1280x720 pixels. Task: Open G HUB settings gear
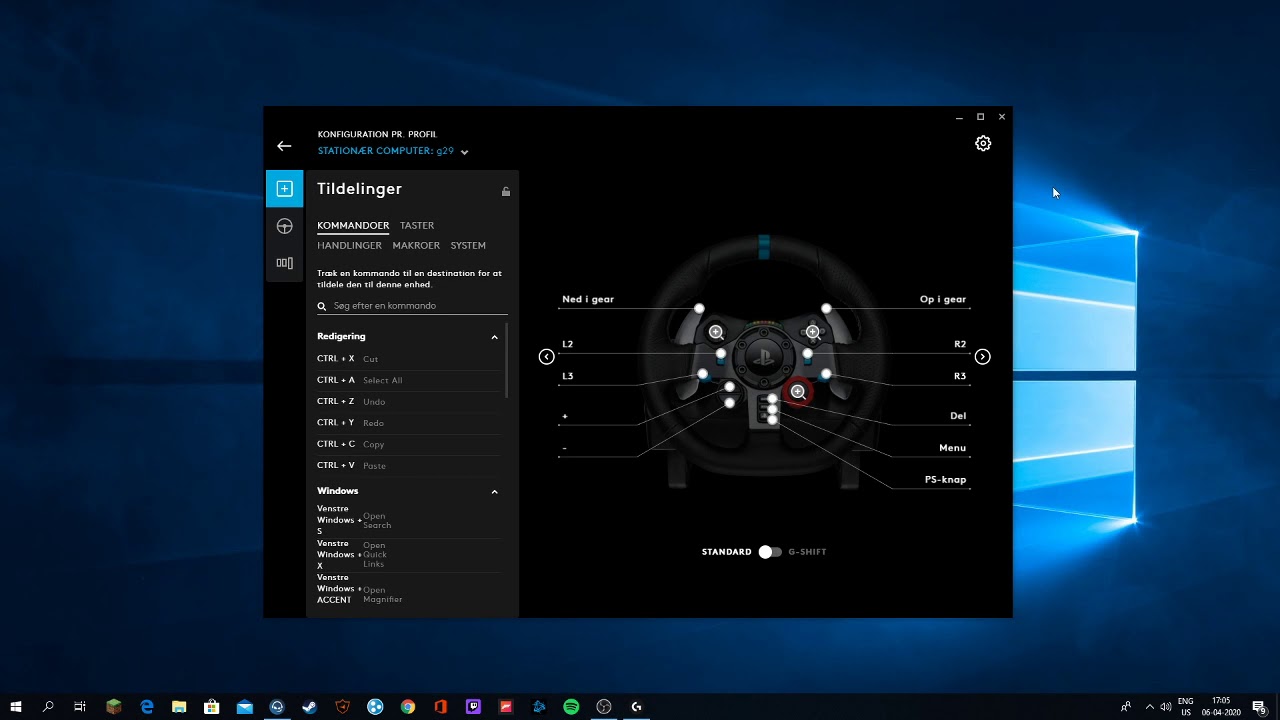coord(983,143)
